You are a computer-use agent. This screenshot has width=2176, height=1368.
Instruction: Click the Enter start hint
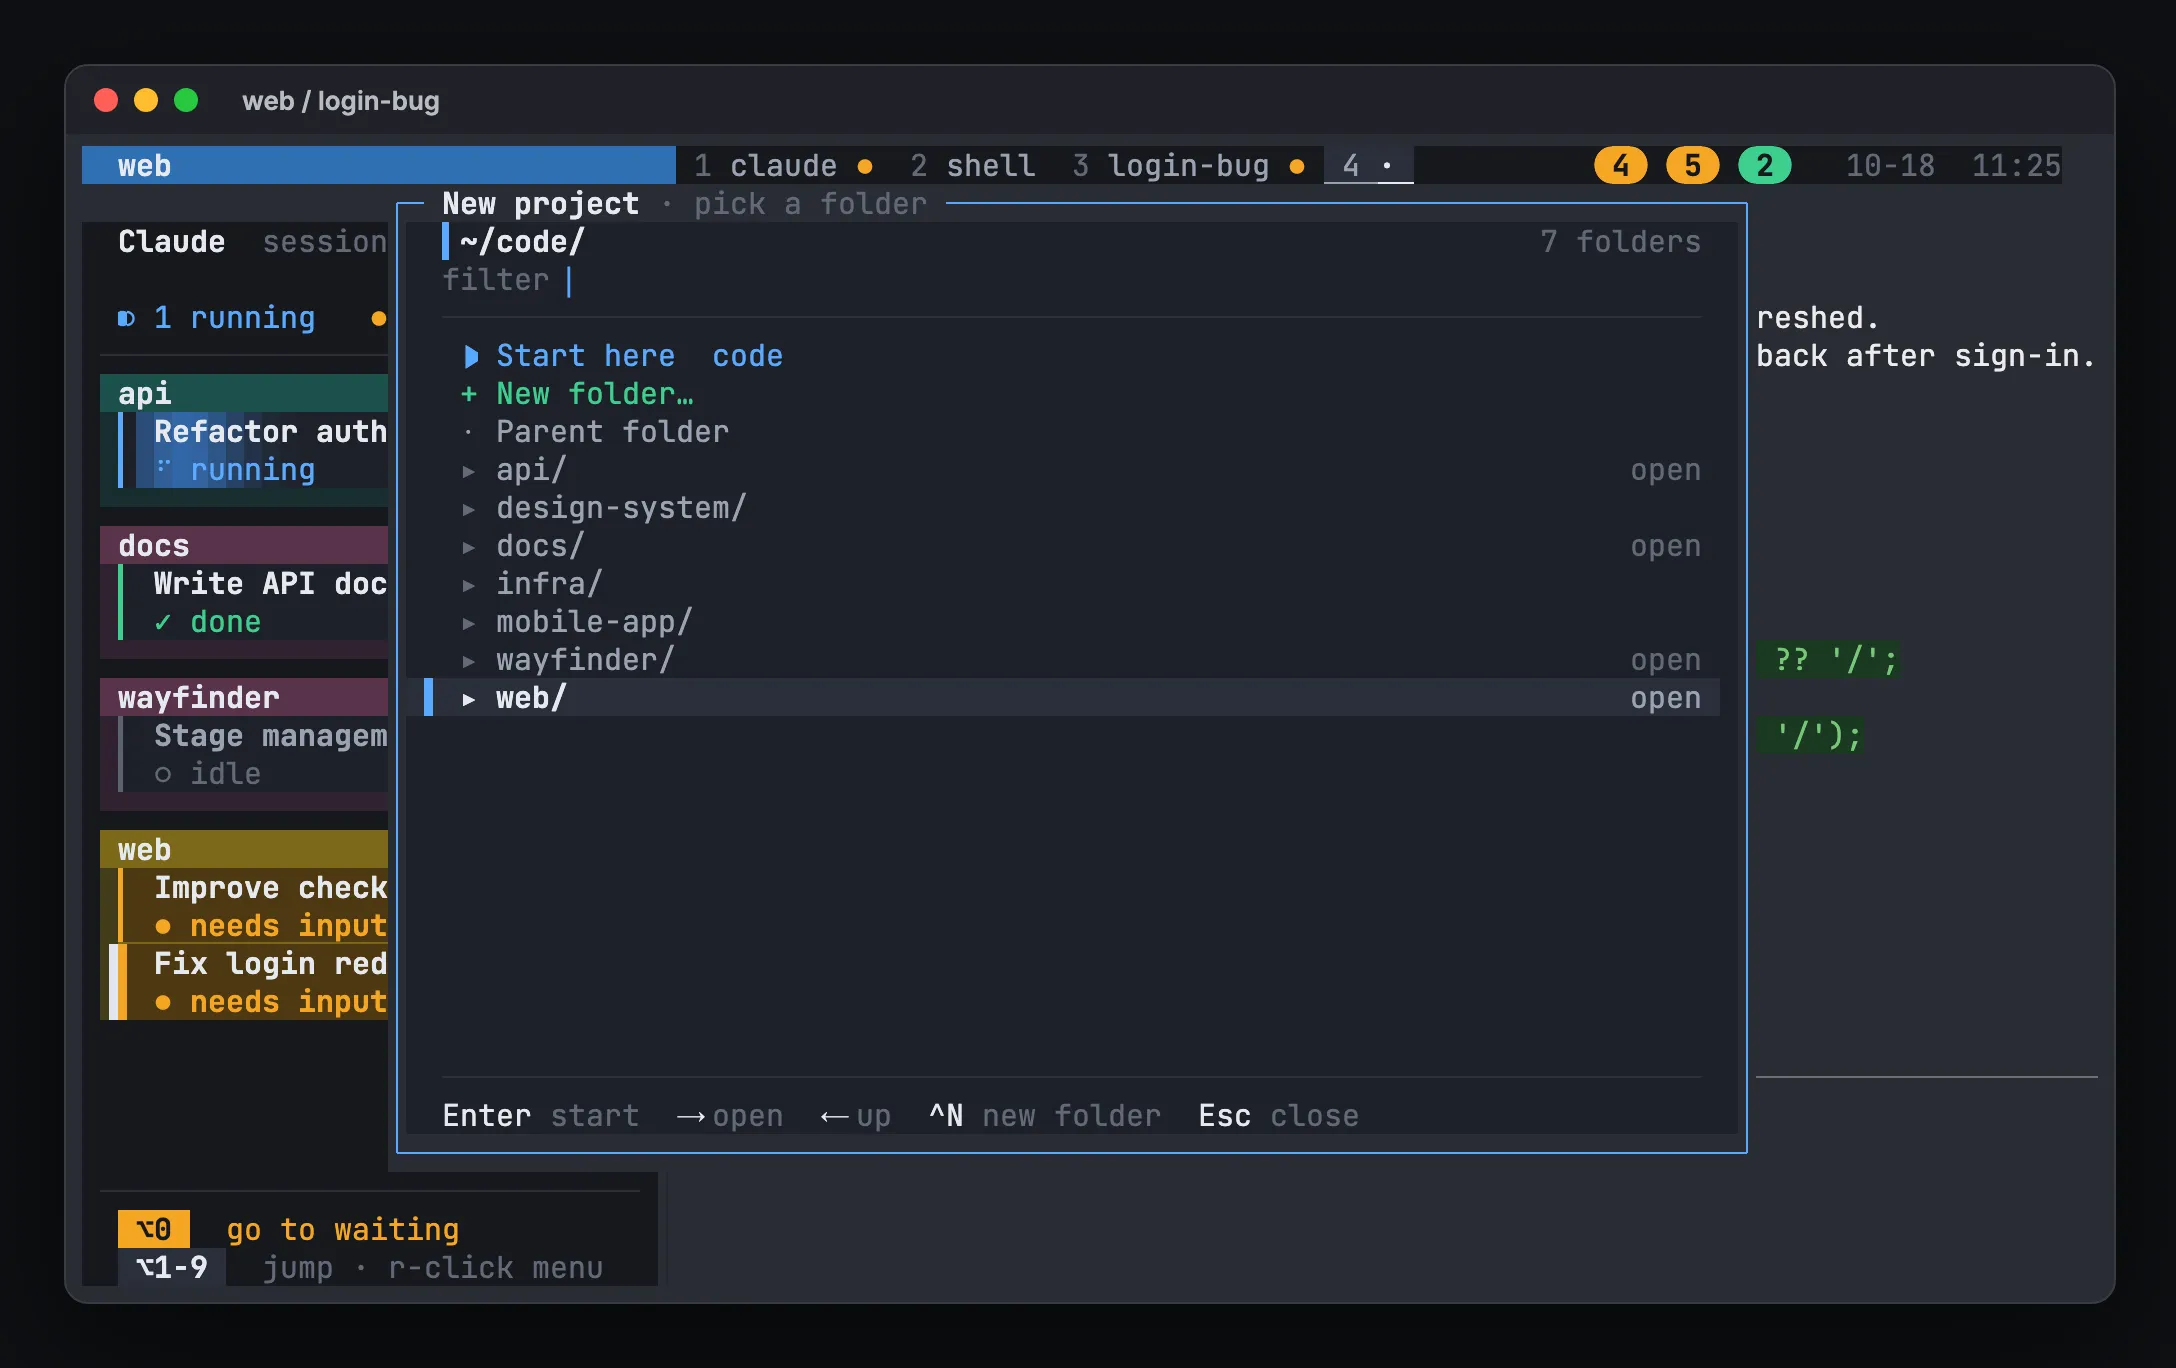(541, 1116)
